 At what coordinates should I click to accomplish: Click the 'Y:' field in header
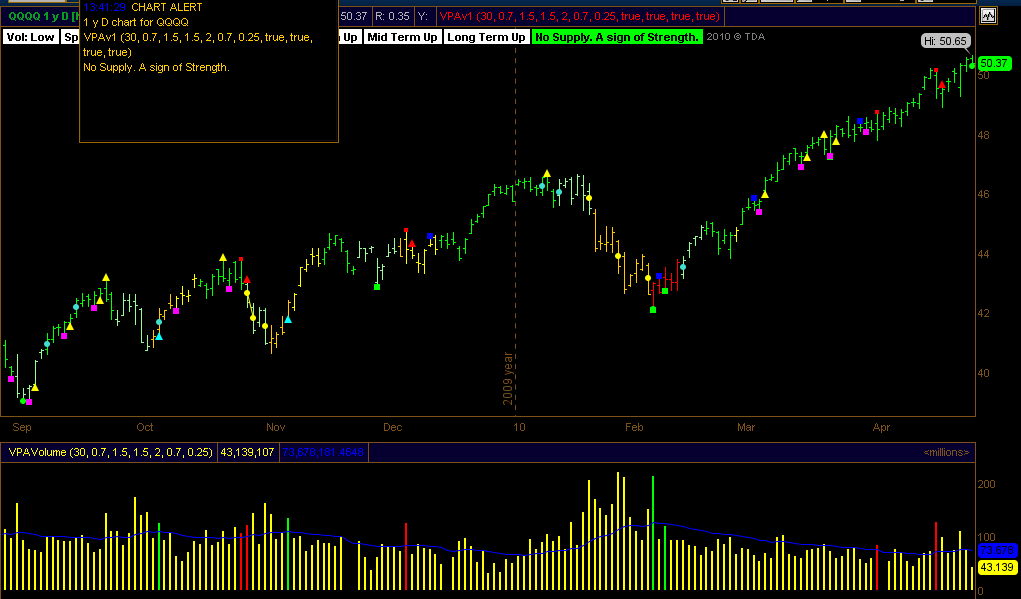point(424,16)
